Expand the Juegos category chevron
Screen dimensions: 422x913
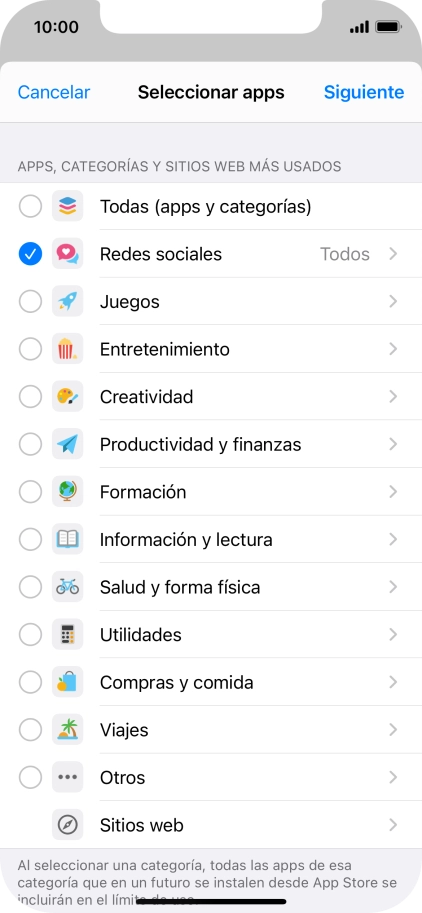click(393, 302)
